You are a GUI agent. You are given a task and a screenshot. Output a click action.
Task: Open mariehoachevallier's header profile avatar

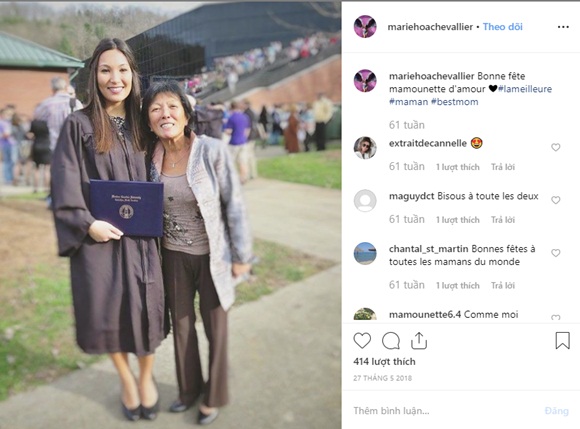pos(365,27)
